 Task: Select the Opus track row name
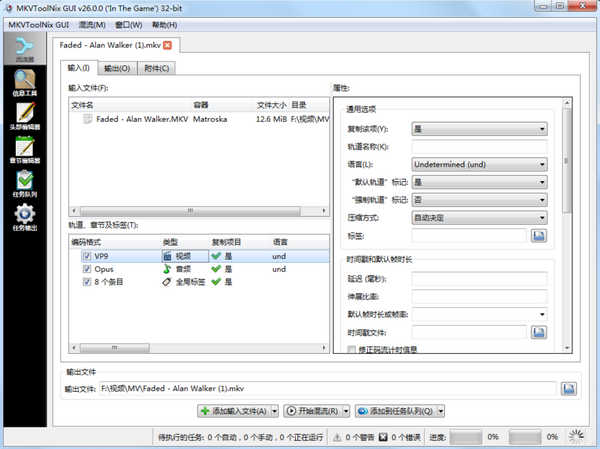point(104,269)
